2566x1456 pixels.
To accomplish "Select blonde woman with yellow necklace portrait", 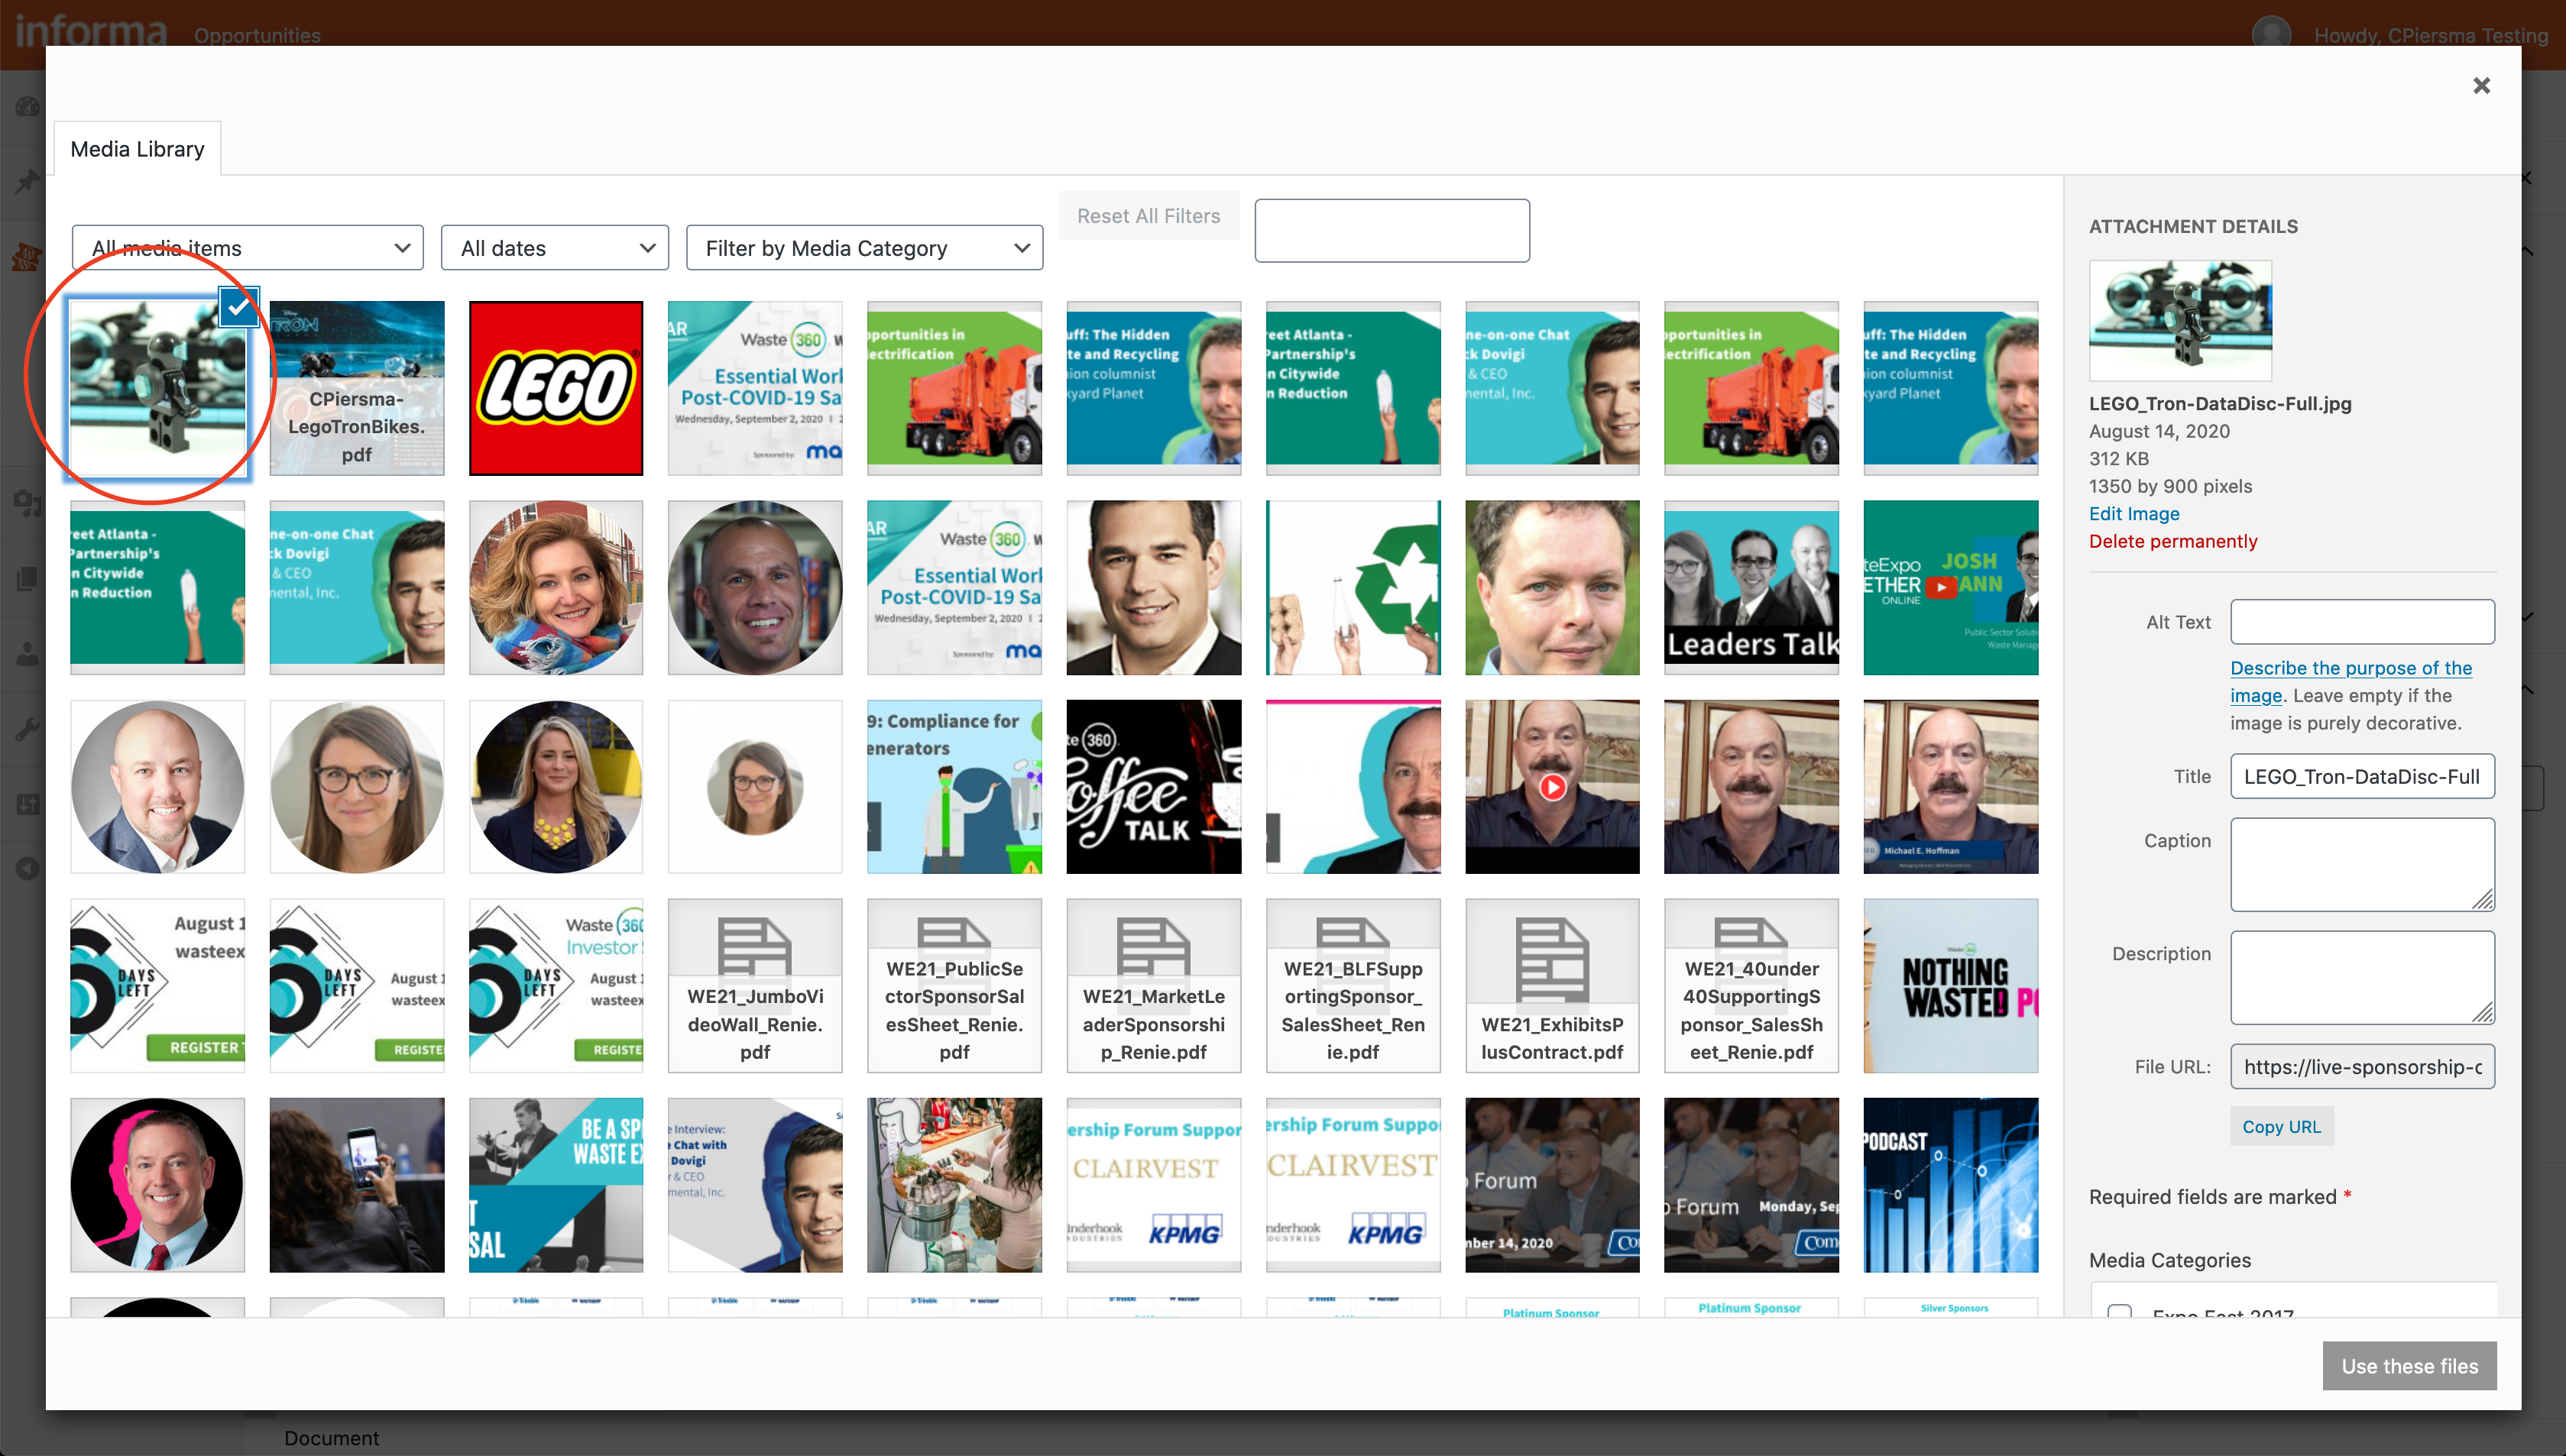I will (x=555, y=787).
